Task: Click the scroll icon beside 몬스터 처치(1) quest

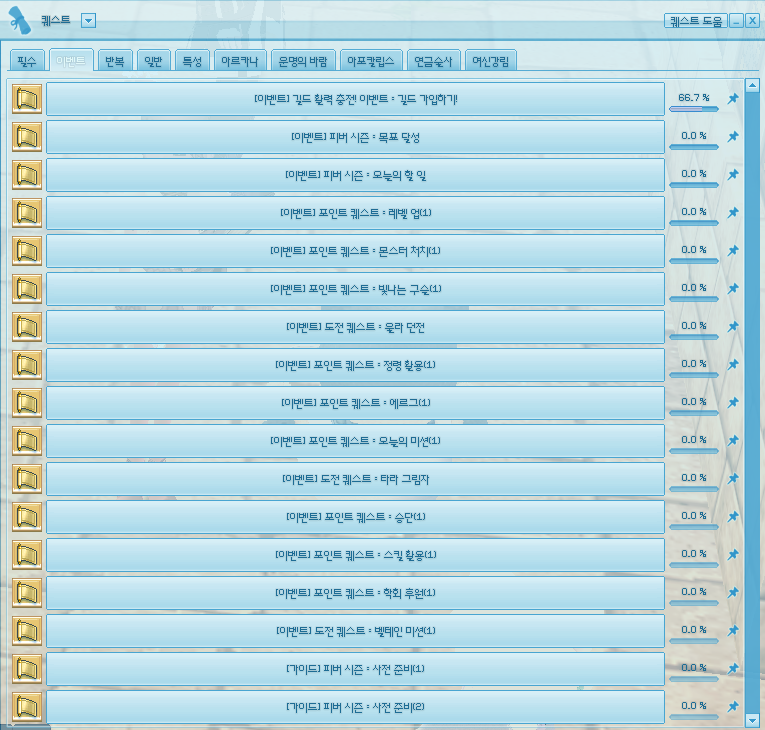Action: (x=27, y=251)
